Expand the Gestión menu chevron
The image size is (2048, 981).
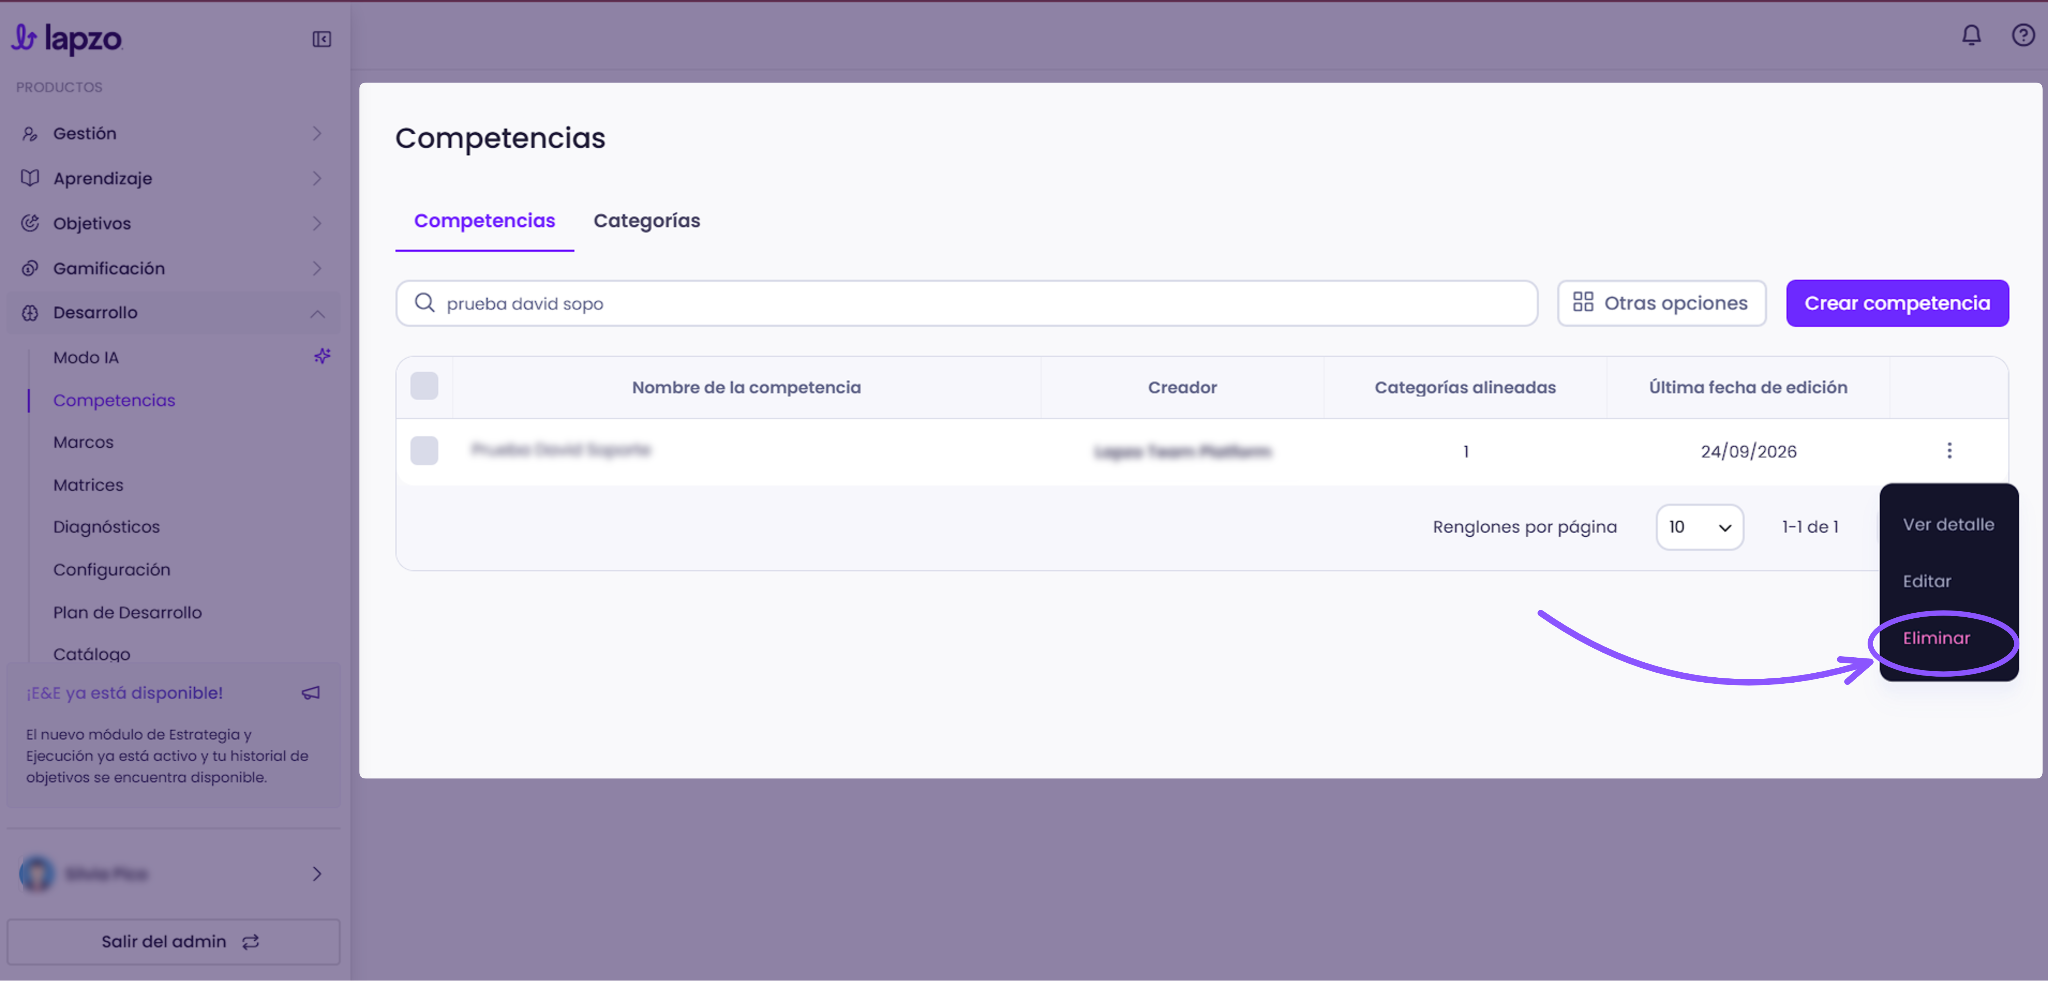[317, 134]
